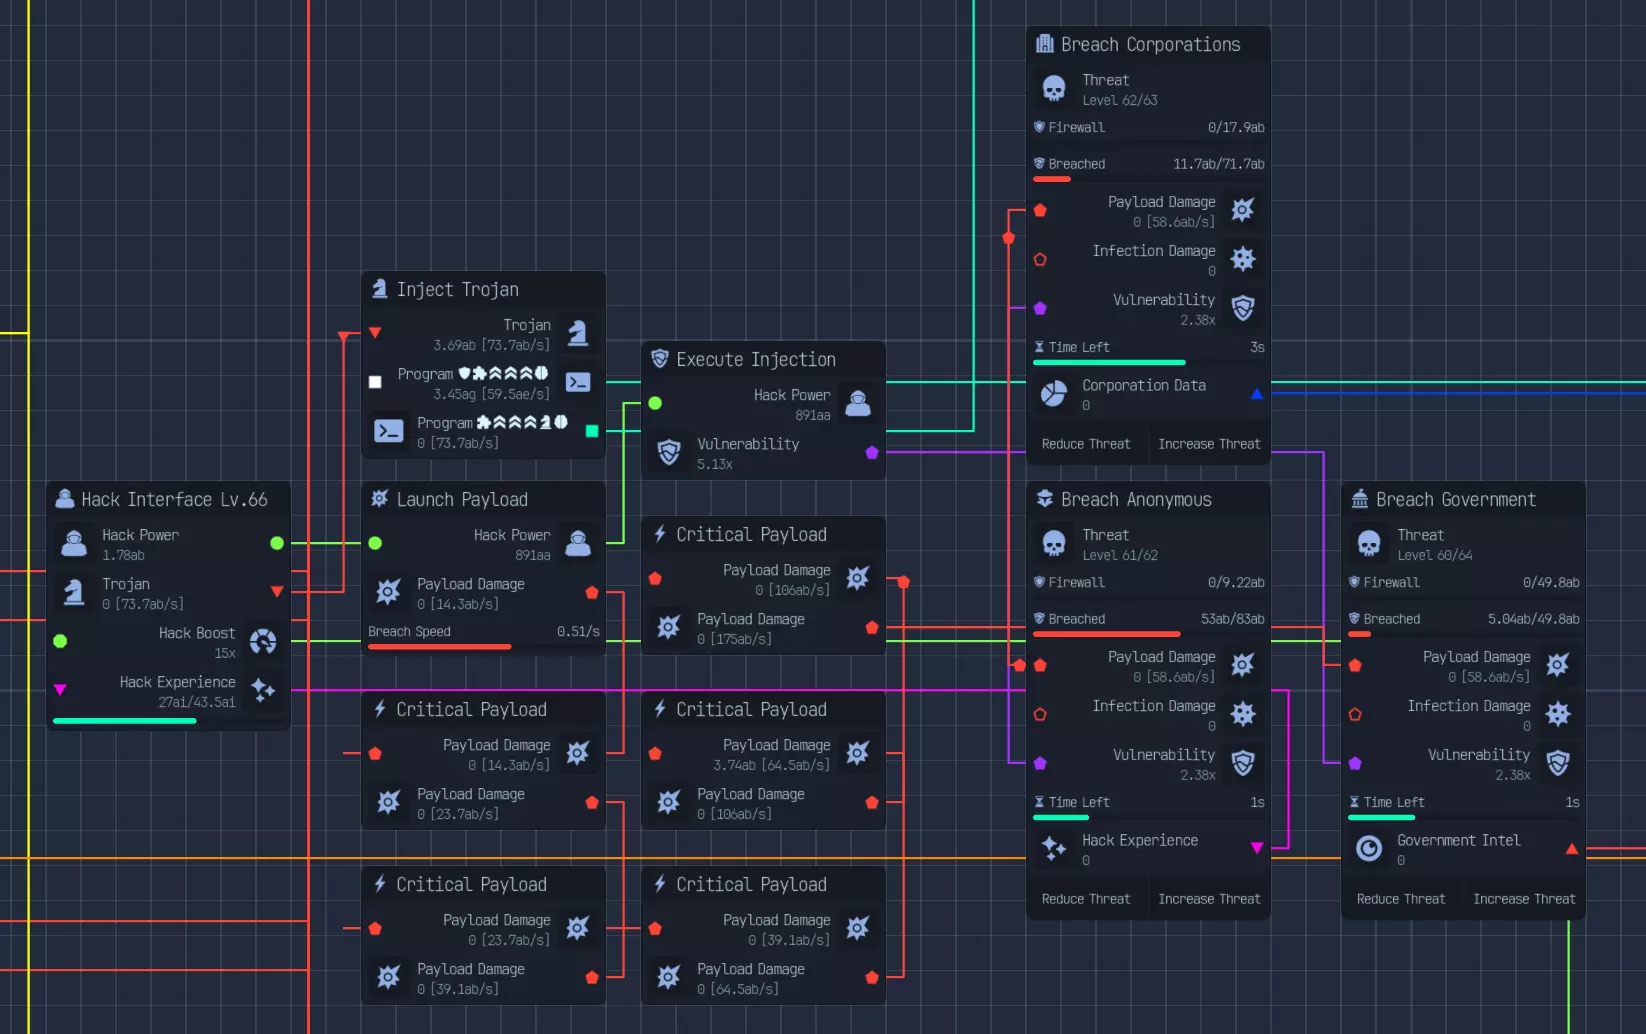Click Reduce Threat in Breach Corporations

(x=1086, y=444)
